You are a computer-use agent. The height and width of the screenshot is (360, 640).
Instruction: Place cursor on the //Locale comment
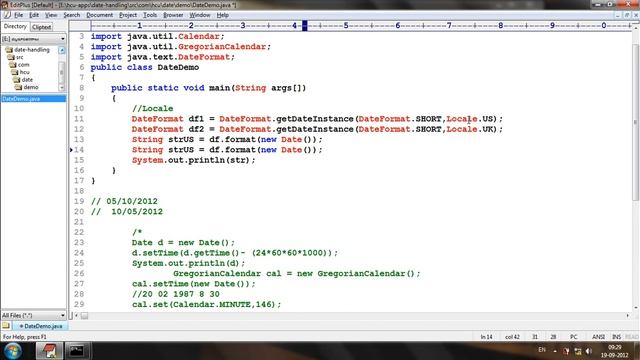click(x=152, y=109)
